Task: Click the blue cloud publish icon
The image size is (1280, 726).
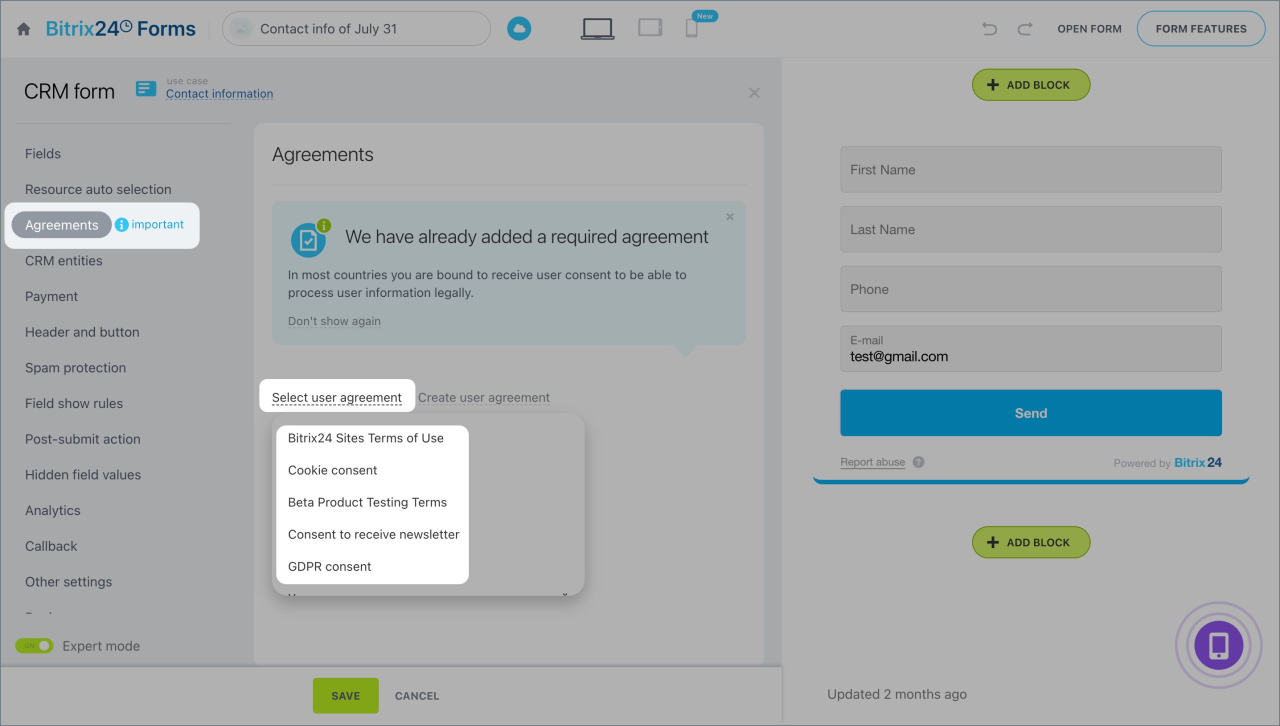Action: tap(518, 29)
